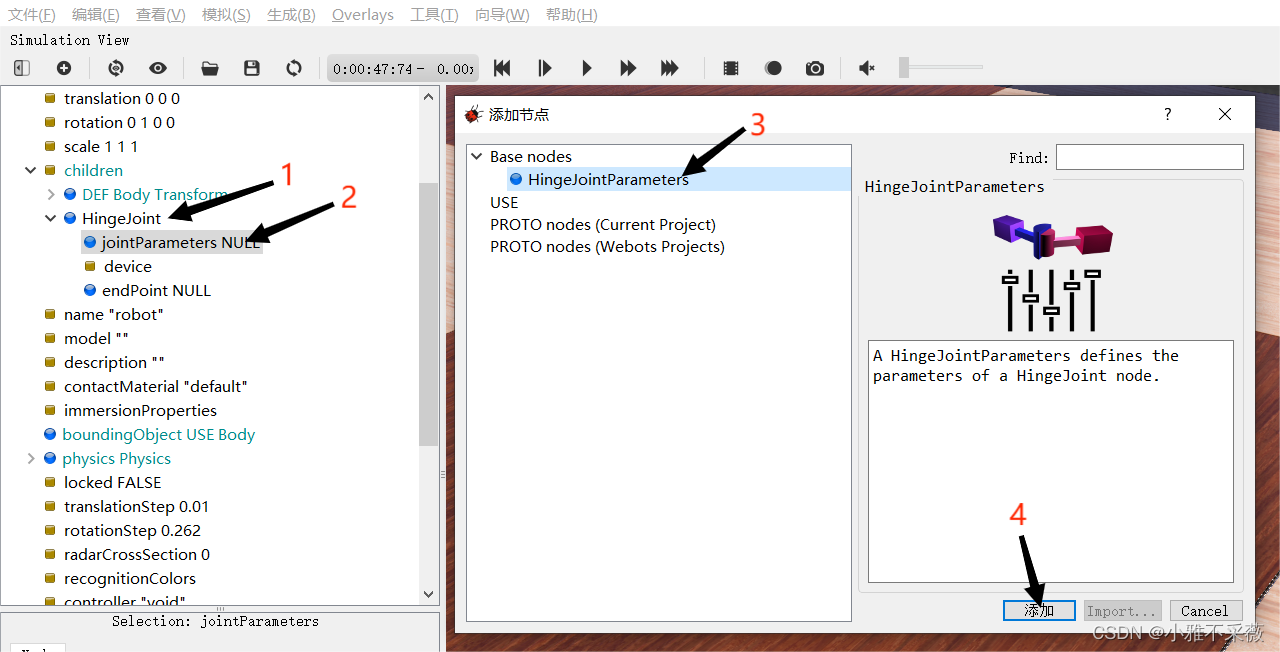
Task: Toggle scene tree side panel visibility
Action: [22, 68]
